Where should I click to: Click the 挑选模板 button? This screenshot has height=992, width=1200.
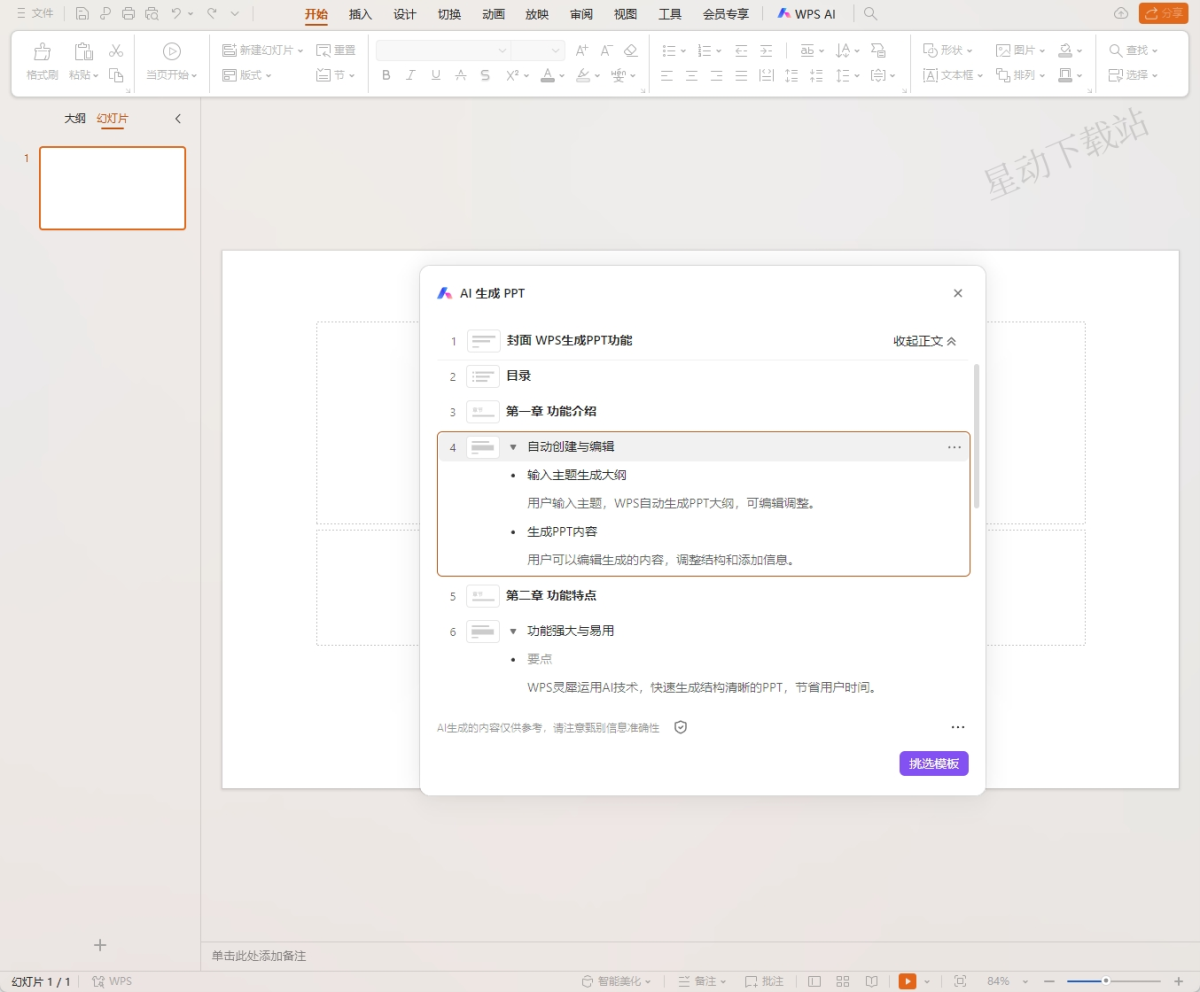tap(934, 764)
